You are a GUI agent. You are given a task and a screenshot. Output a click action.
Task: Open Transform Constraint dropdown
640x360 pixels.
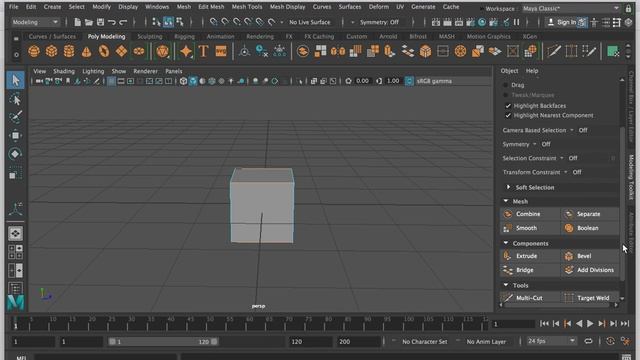(566, 172)
